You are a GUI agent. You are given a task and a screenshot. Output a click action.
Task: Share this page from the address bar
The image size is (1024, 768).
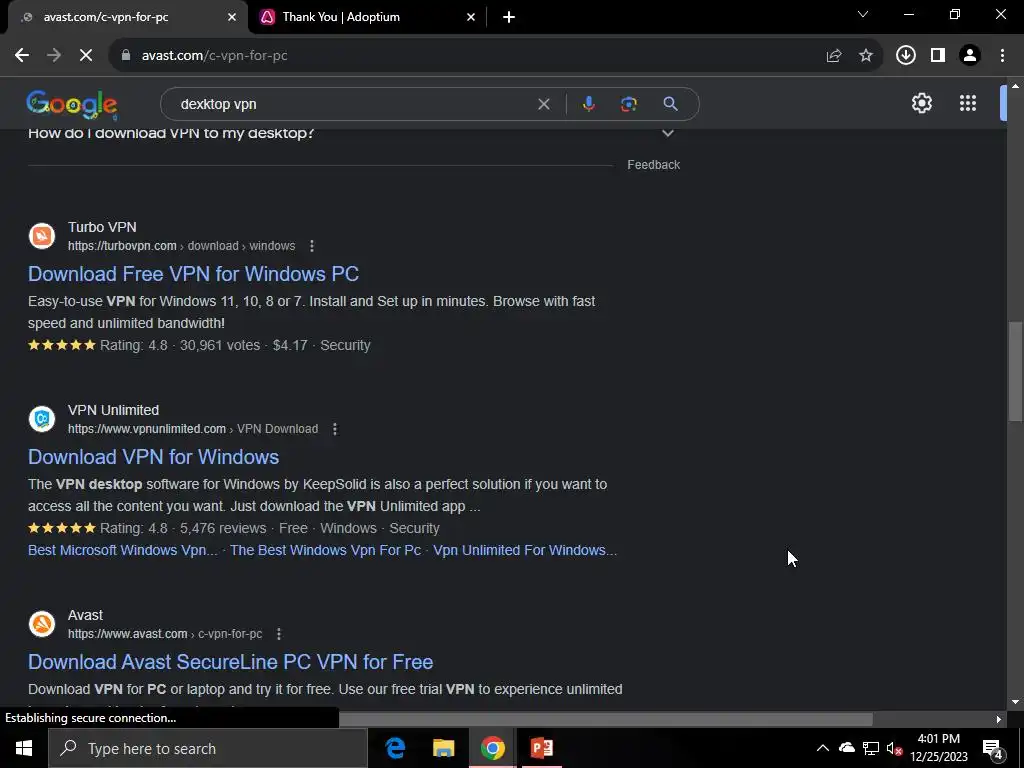point(833,56)
